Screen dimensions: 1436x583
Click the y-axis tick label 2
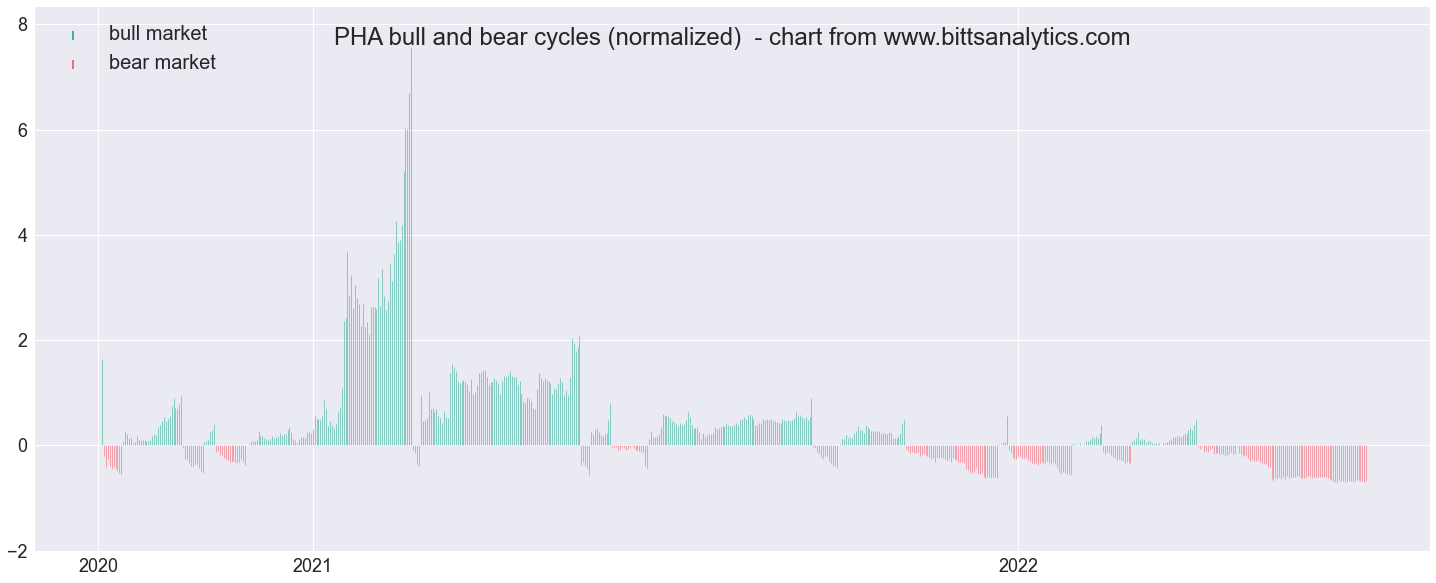coord(24,340)
